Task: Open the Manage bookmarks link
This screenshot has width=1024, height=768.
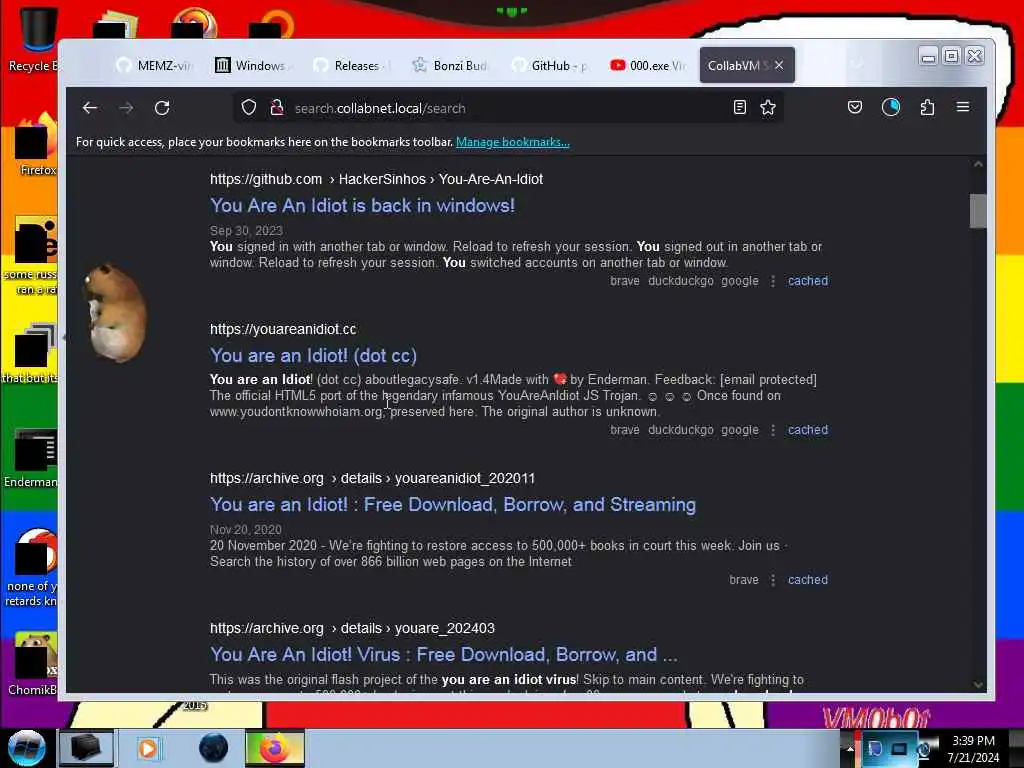Action: 513,142
